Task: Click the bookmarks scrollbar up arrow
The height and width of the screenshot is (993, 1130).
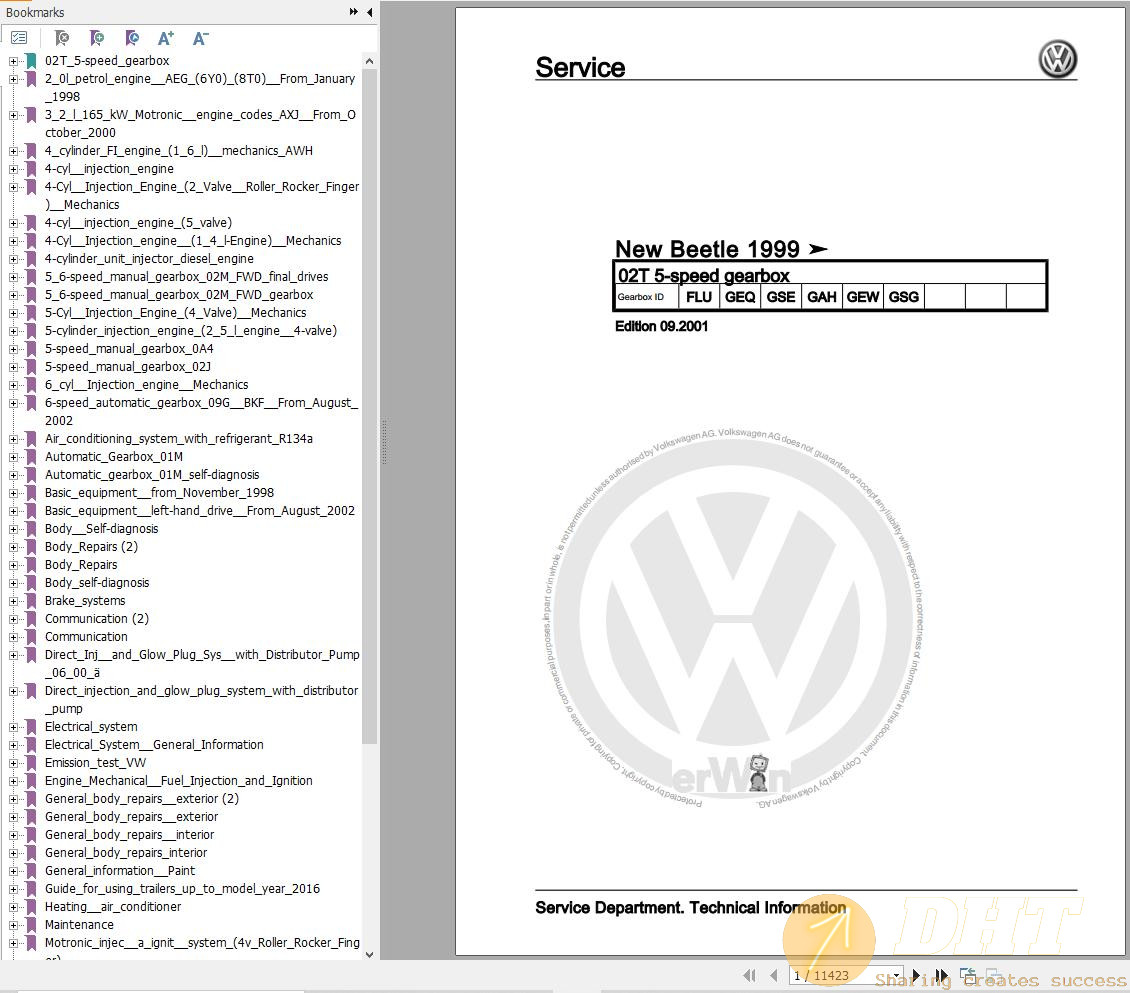Action: [370, 61]
